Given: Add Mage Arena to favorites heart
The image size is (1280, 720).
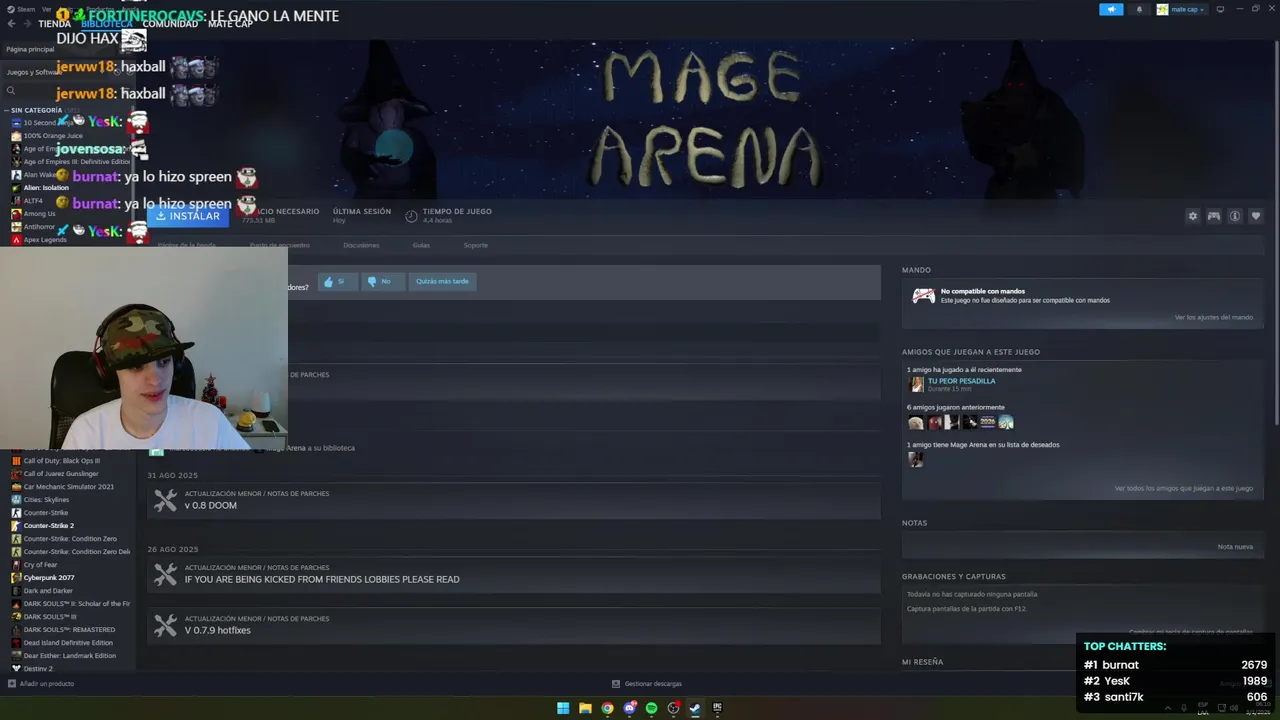Looking at the screenshot, I should pos(1256,216).
